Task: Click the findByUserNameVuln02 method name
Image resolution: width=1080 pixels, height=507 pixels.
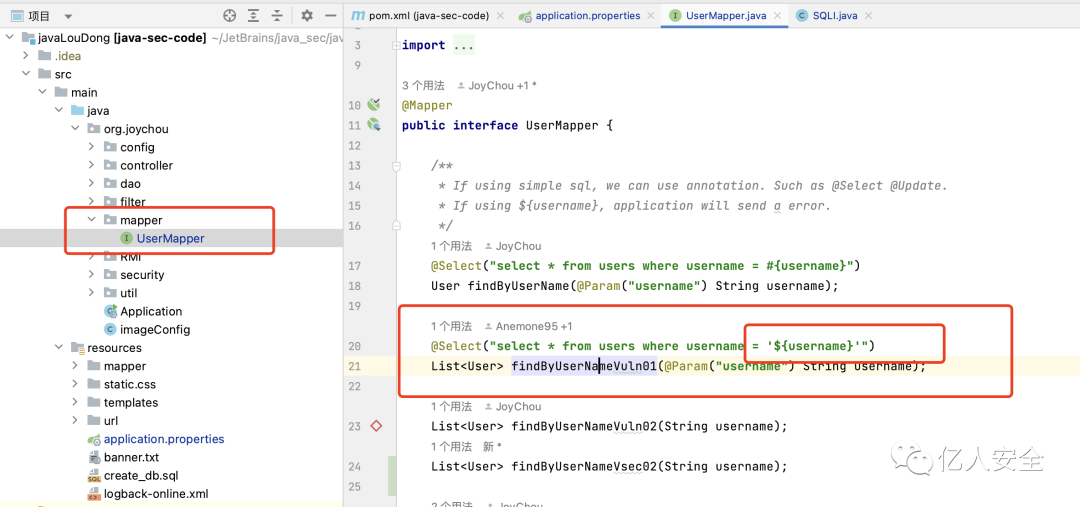Action: tap(583, 426)
